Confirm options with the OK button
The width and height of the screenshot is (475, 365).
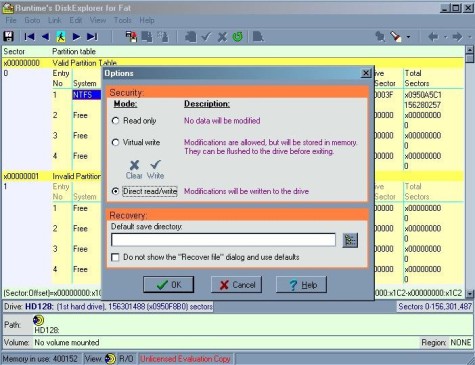click(x=168, y=285)
